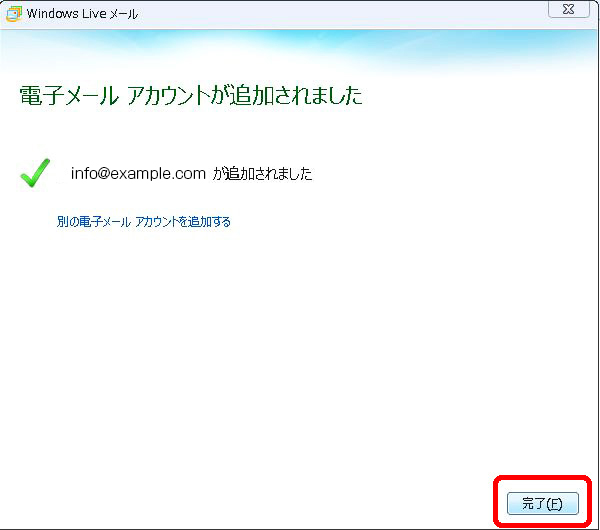The image size is (600, 530).
Task: Close the Windows Live メール dialog
Action: (x=569, y=9)
